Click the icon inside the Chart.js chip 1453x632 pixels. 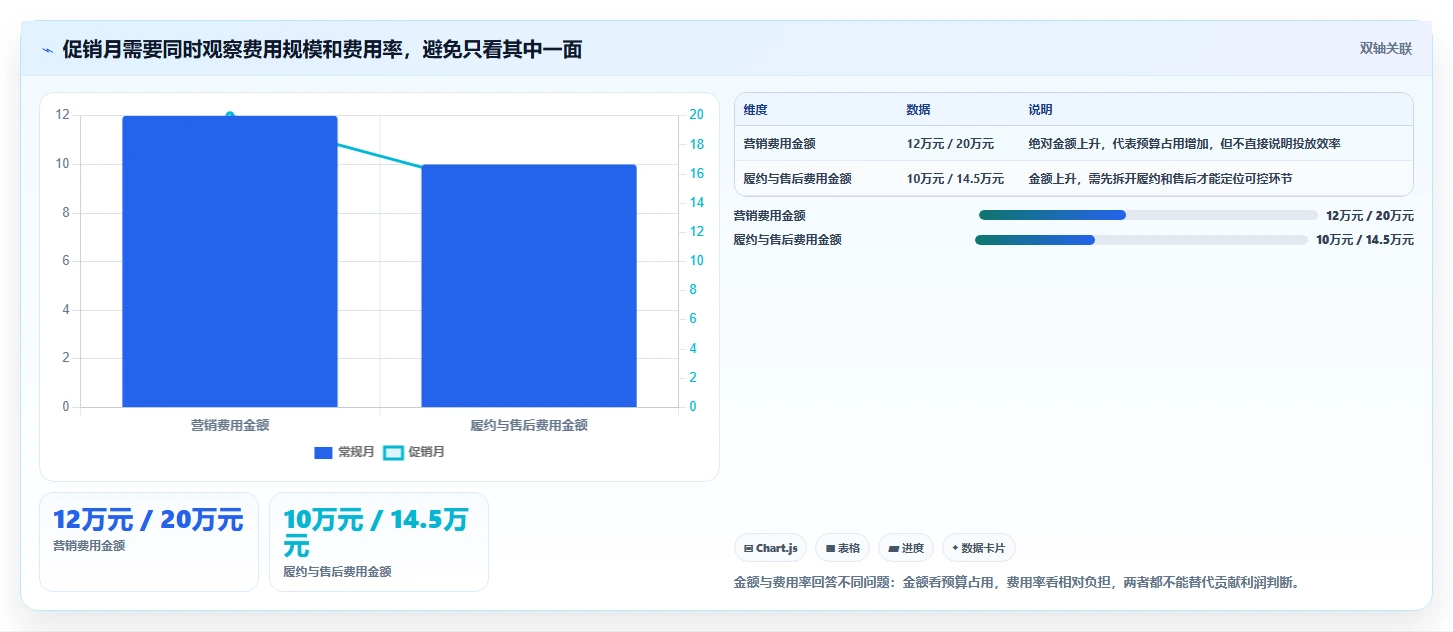point(749,549)
